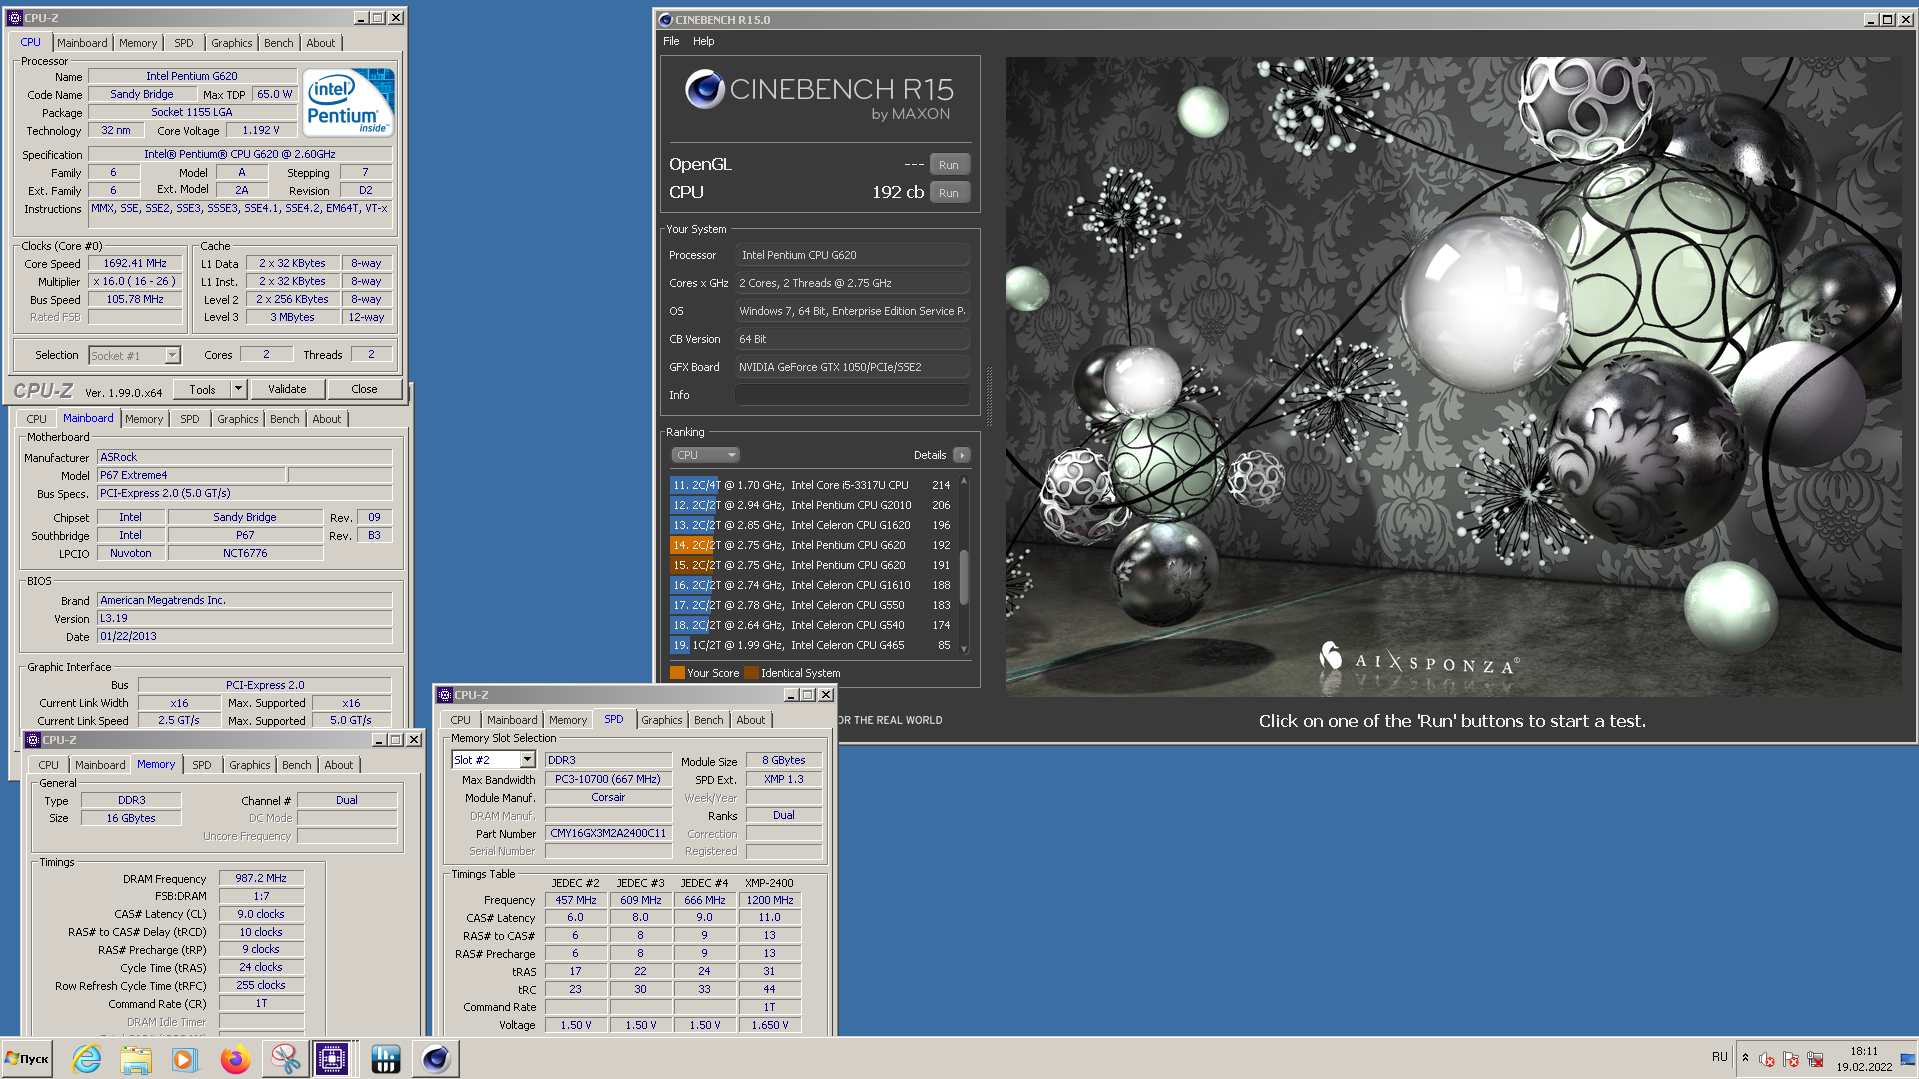Click the rendered spheres scene image
The image size is (1919, 1079).
pos(1455,376)
